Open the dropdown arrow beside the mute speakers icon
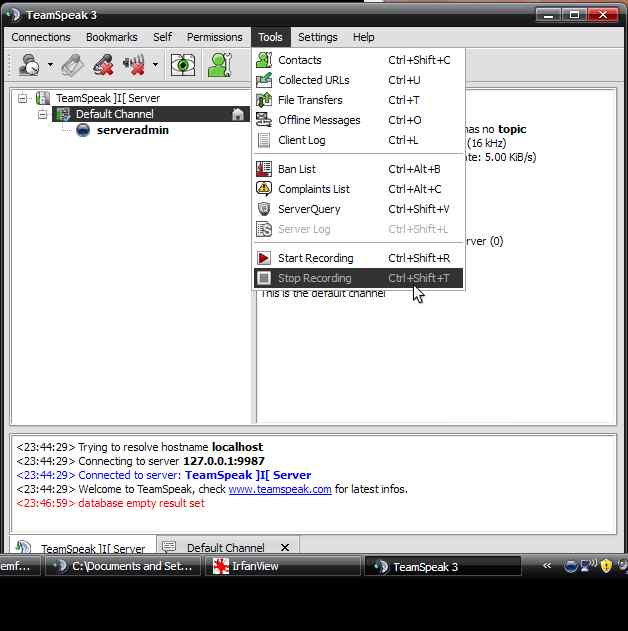The width and height of the screenshot is (628, 631). (x=155, y=64)
